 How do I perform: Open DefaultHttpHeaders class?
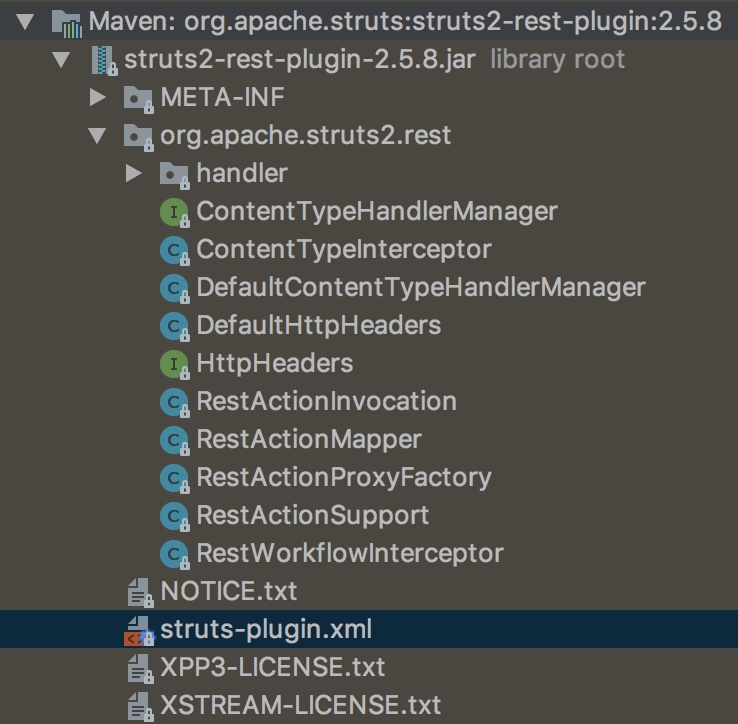coord(319,325)
